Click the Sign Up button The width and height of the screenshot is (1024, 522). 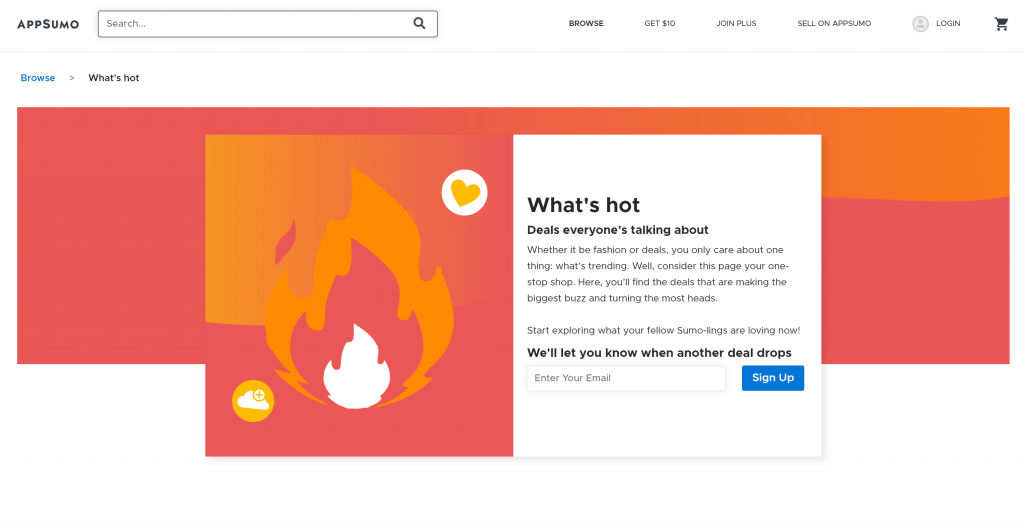coord(773,378)
